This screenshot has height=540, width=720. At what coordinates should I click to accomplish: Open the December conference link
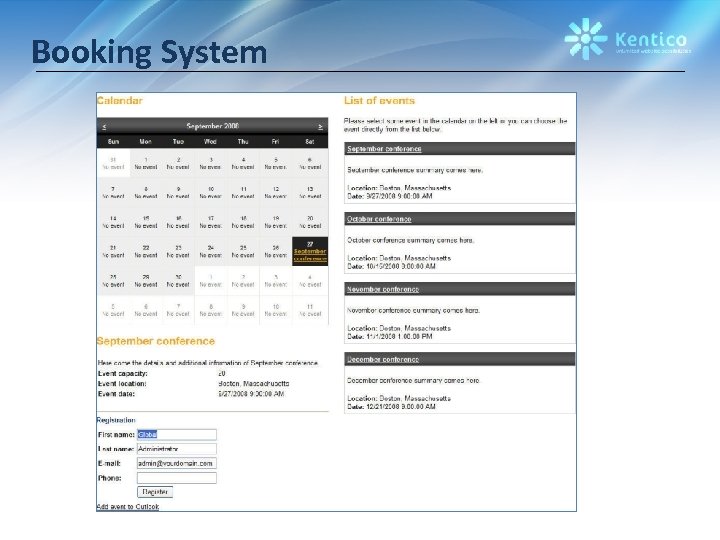(383, 360)
